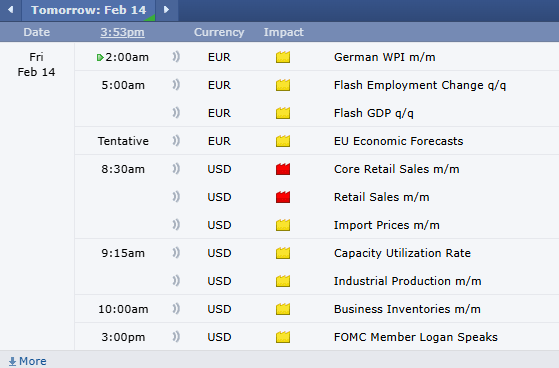Click the Date column header

(x=37, y=32)
